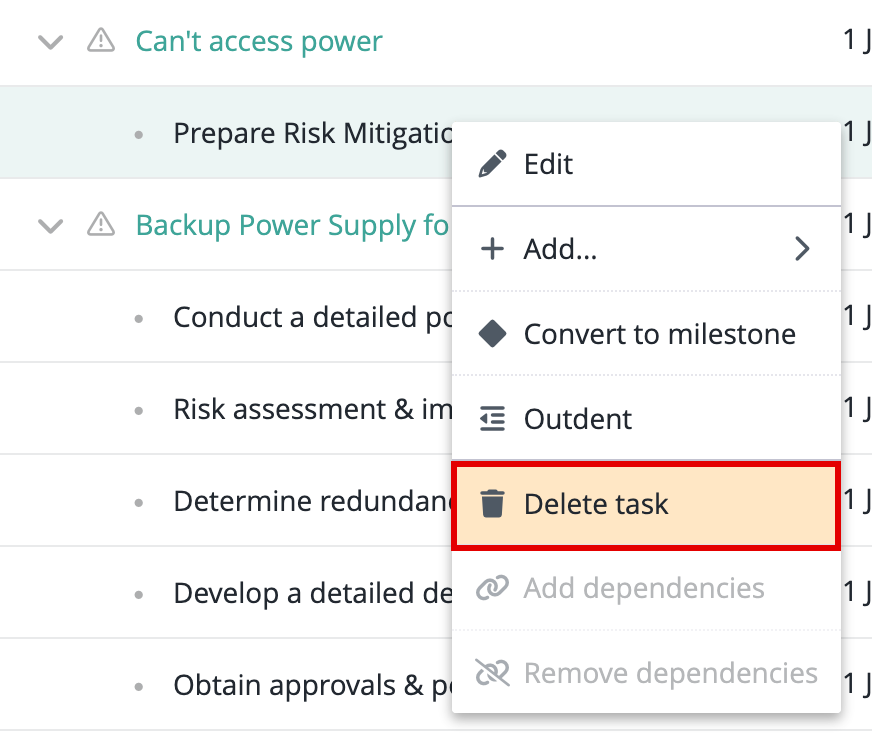The height and width of the screenshot is (746, 872).
Task: Click the Remove dependencies broken-link icon
Action: [492, 674]
